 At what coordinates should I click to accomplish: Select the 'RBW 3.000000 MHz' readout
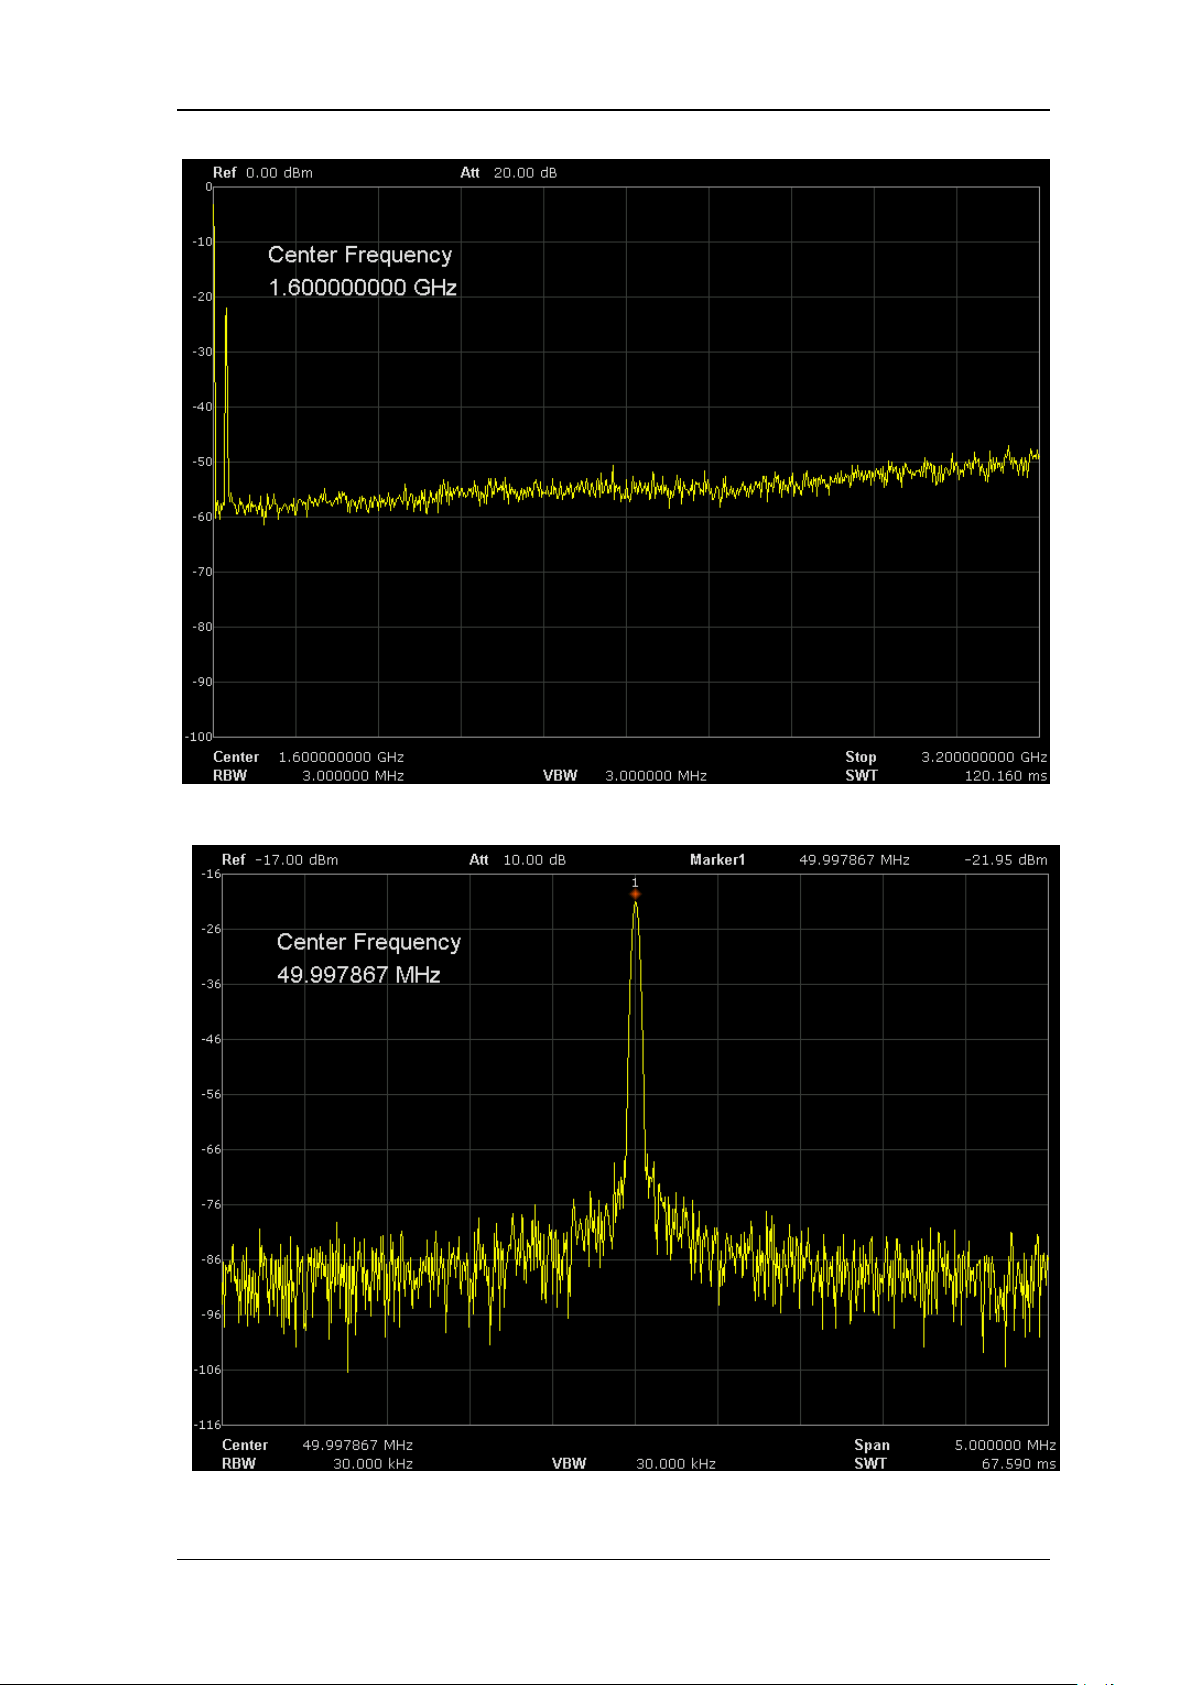(308, 776)
